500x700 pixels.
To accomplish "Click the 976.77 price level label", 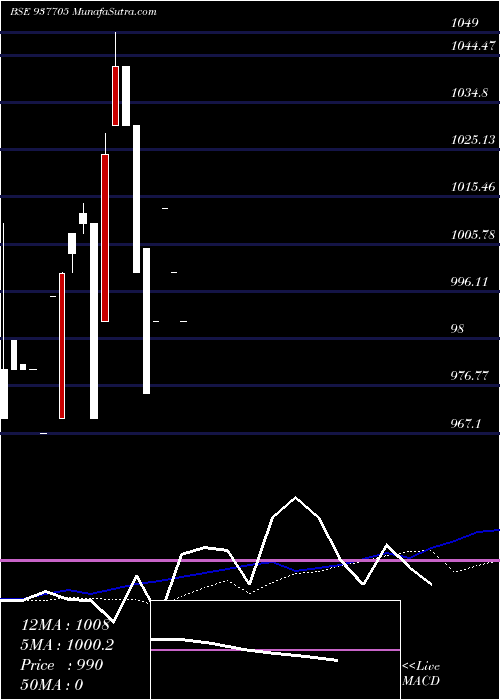I will pos(469,376).
